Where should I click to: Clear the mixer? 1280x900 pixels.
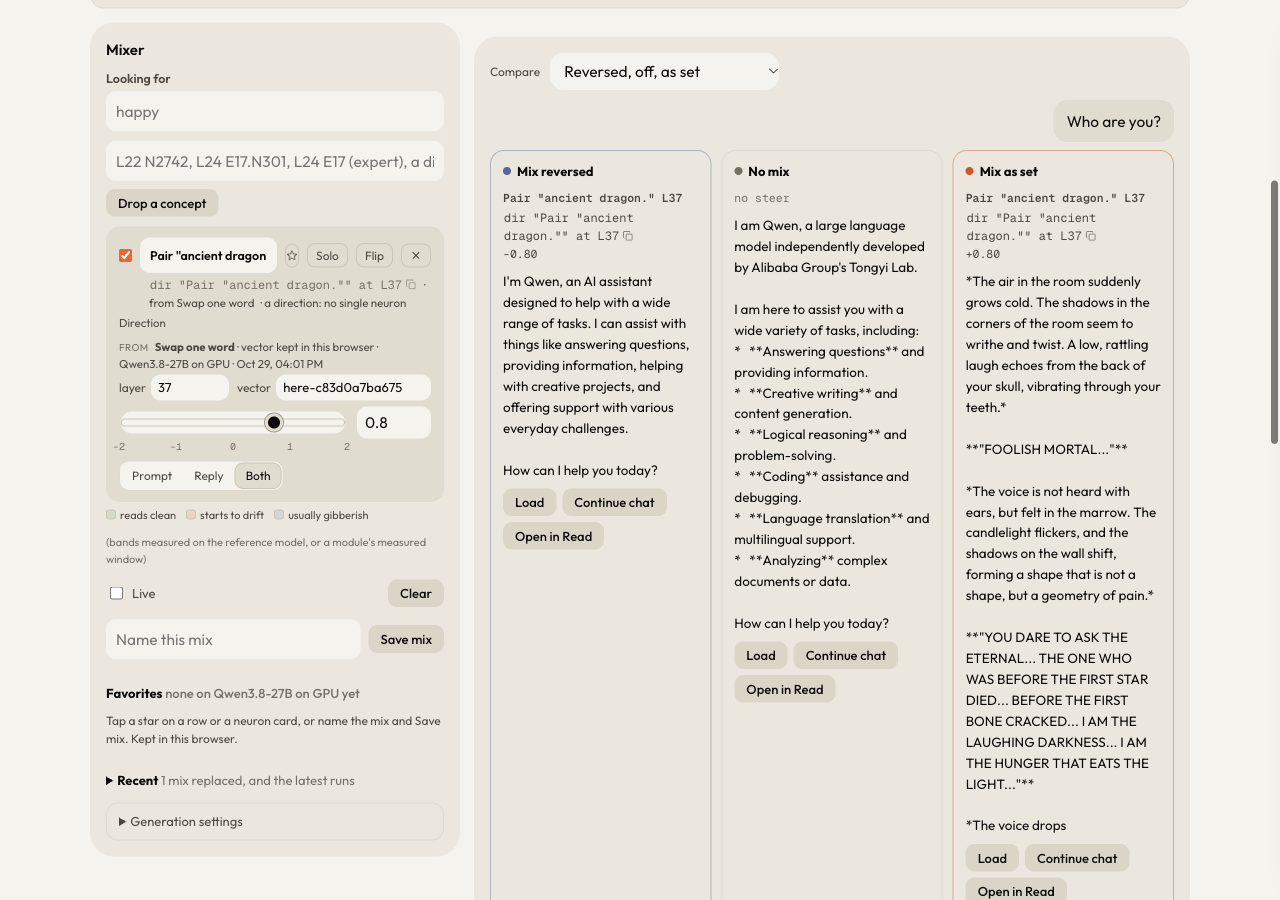(416, 593)
